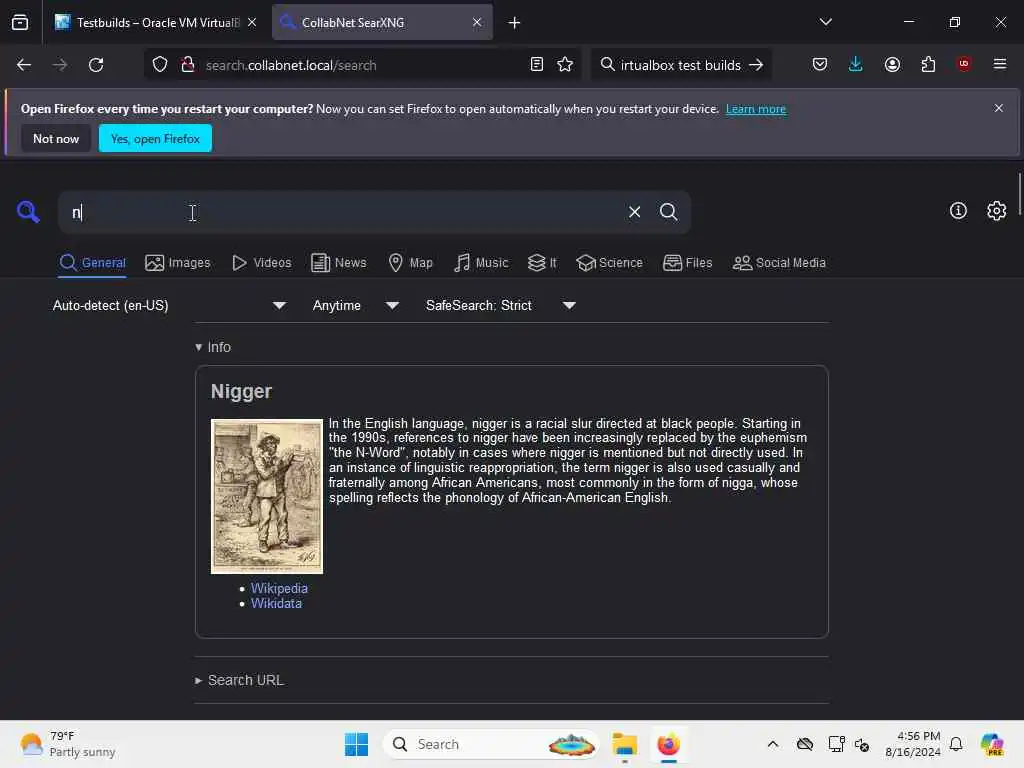Image resolution: width=1024 pixels, height=768 pixels.
Task: Close the Testbuilds VirtualBox tab
Action: pos(252,22)
